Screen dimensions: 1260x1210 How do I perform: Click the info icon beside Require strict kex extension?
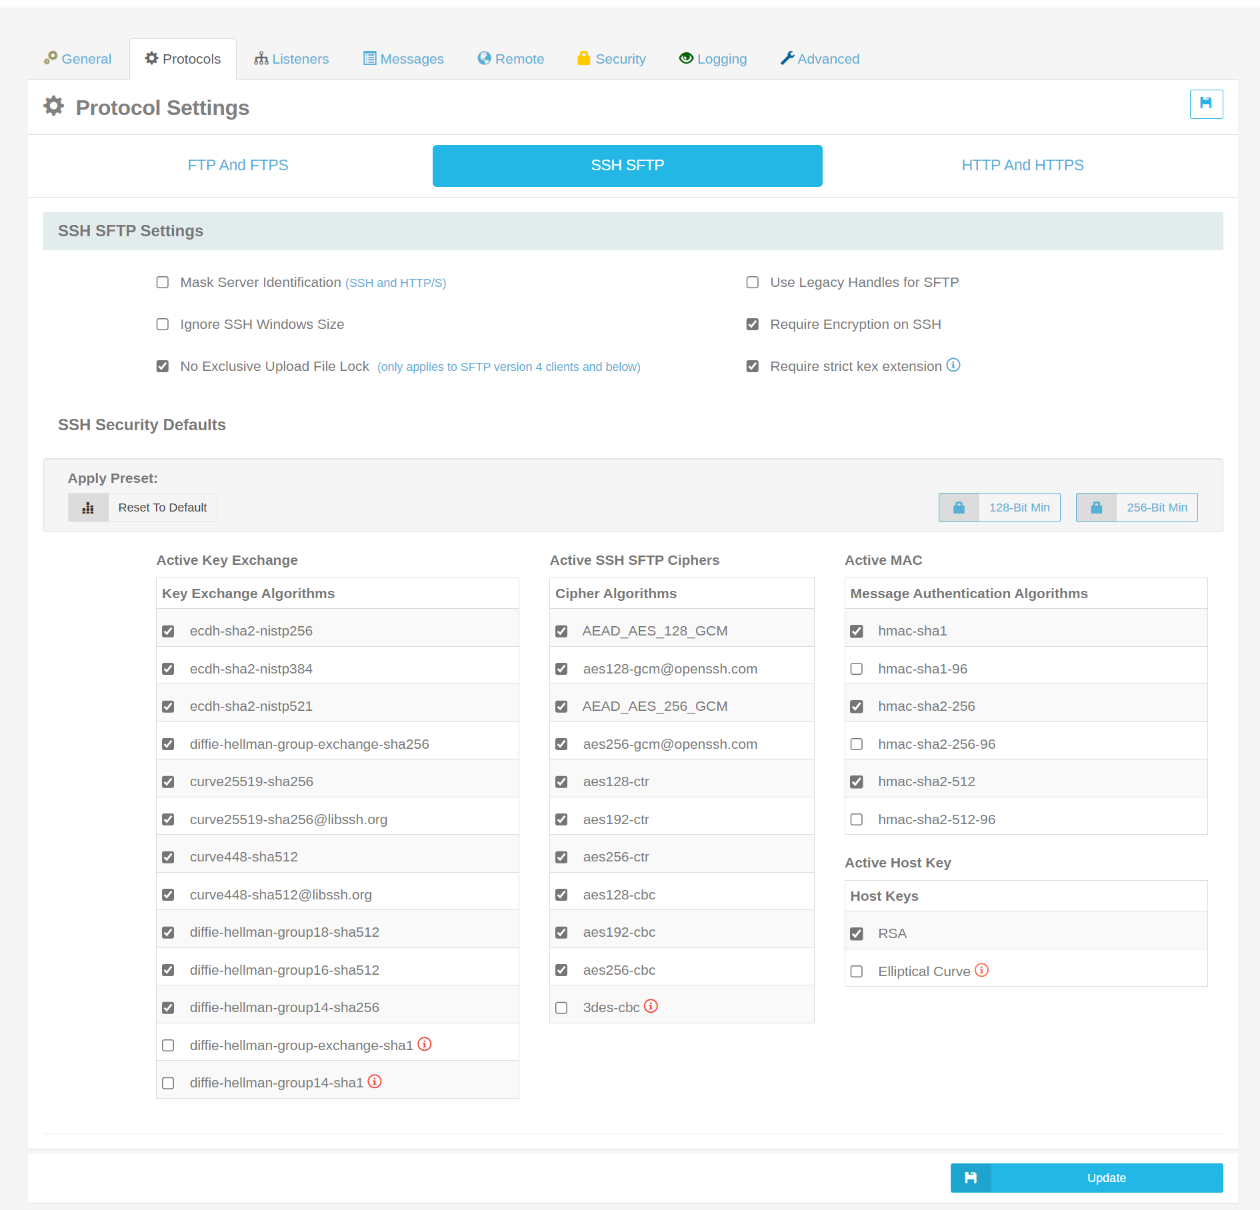954,365
